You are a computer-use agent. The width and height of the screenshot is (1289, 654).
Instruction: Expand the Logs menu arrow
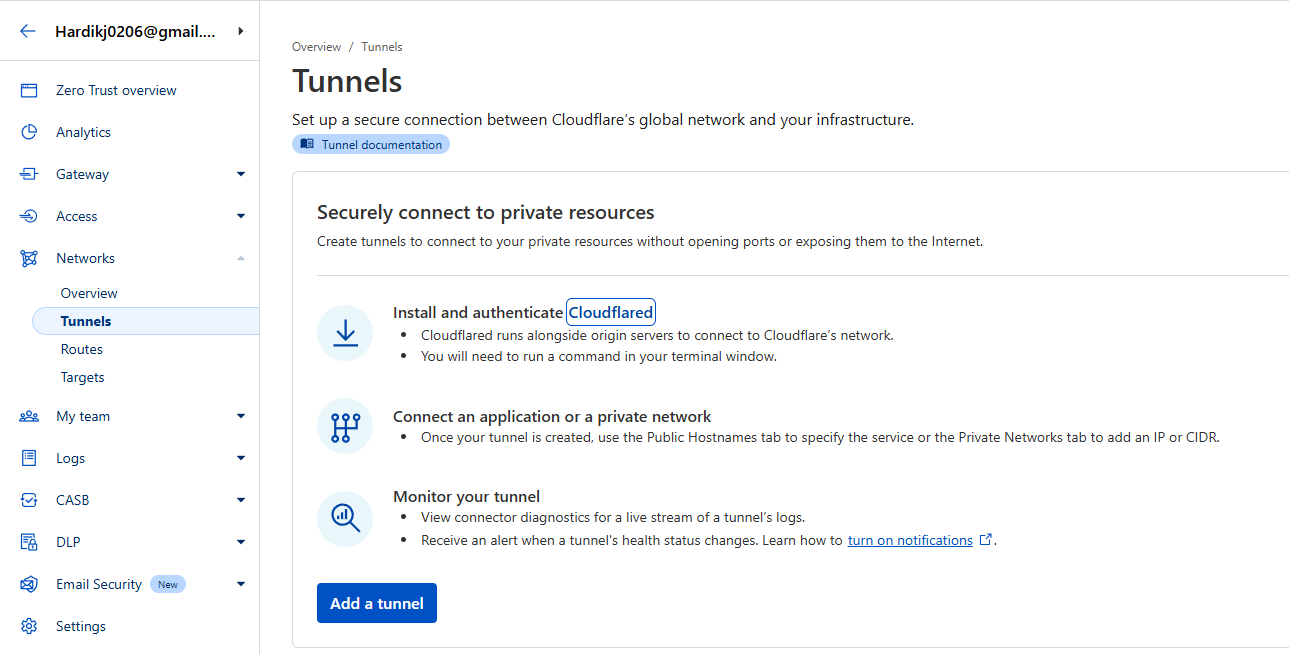[x=241, y=458]
